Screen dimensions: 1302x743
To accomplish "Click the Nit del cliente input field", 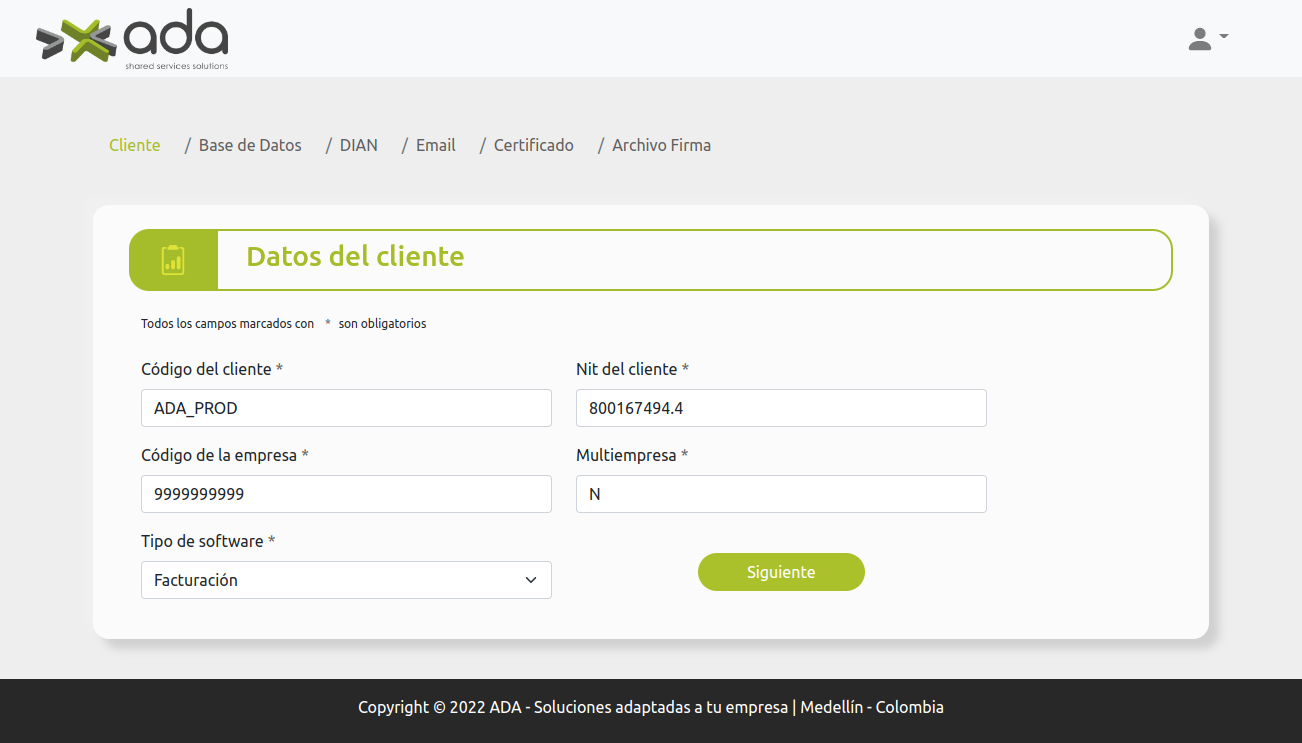I will click(781, 408).
